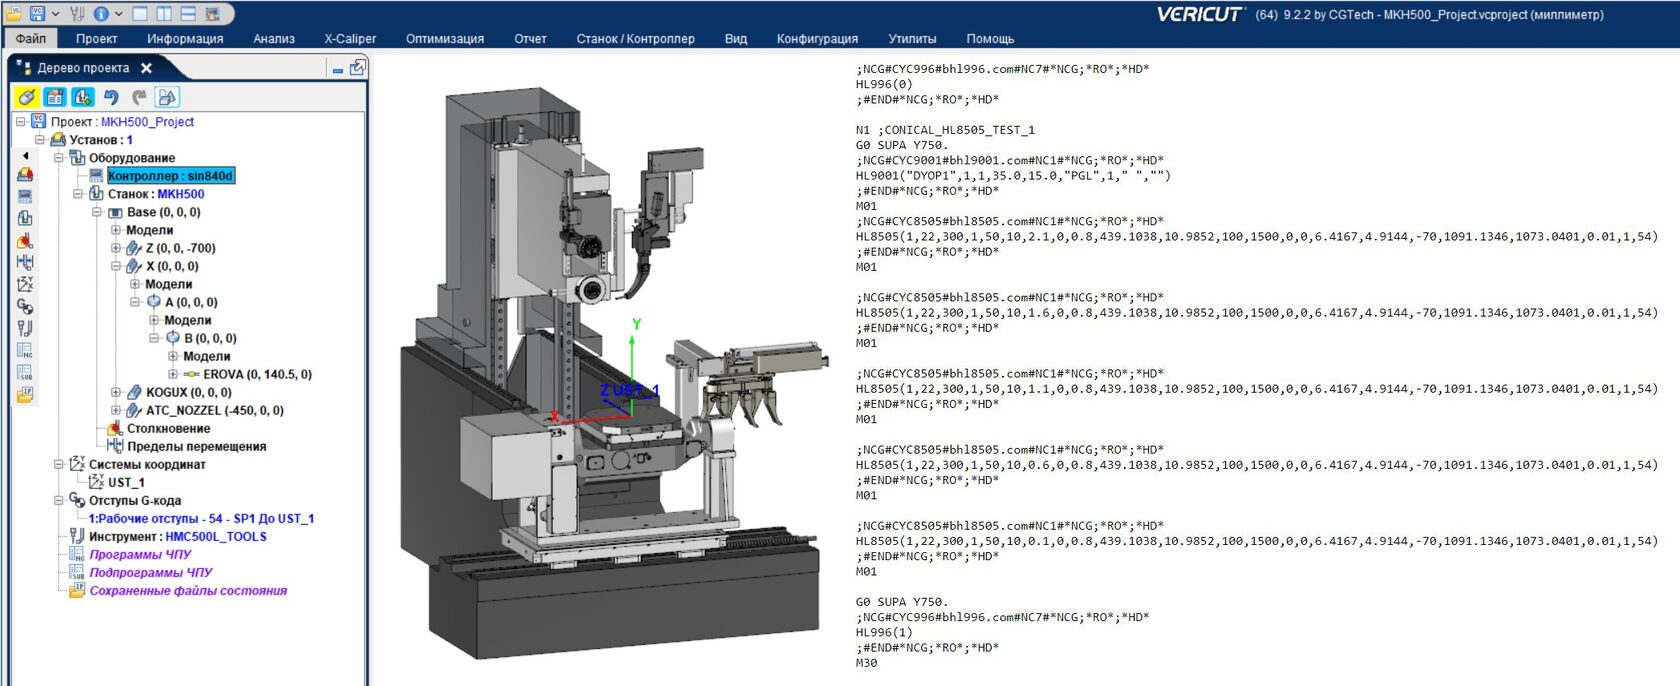Click the blue Info icon
1680x686 pixels.
tap(101, 14)
